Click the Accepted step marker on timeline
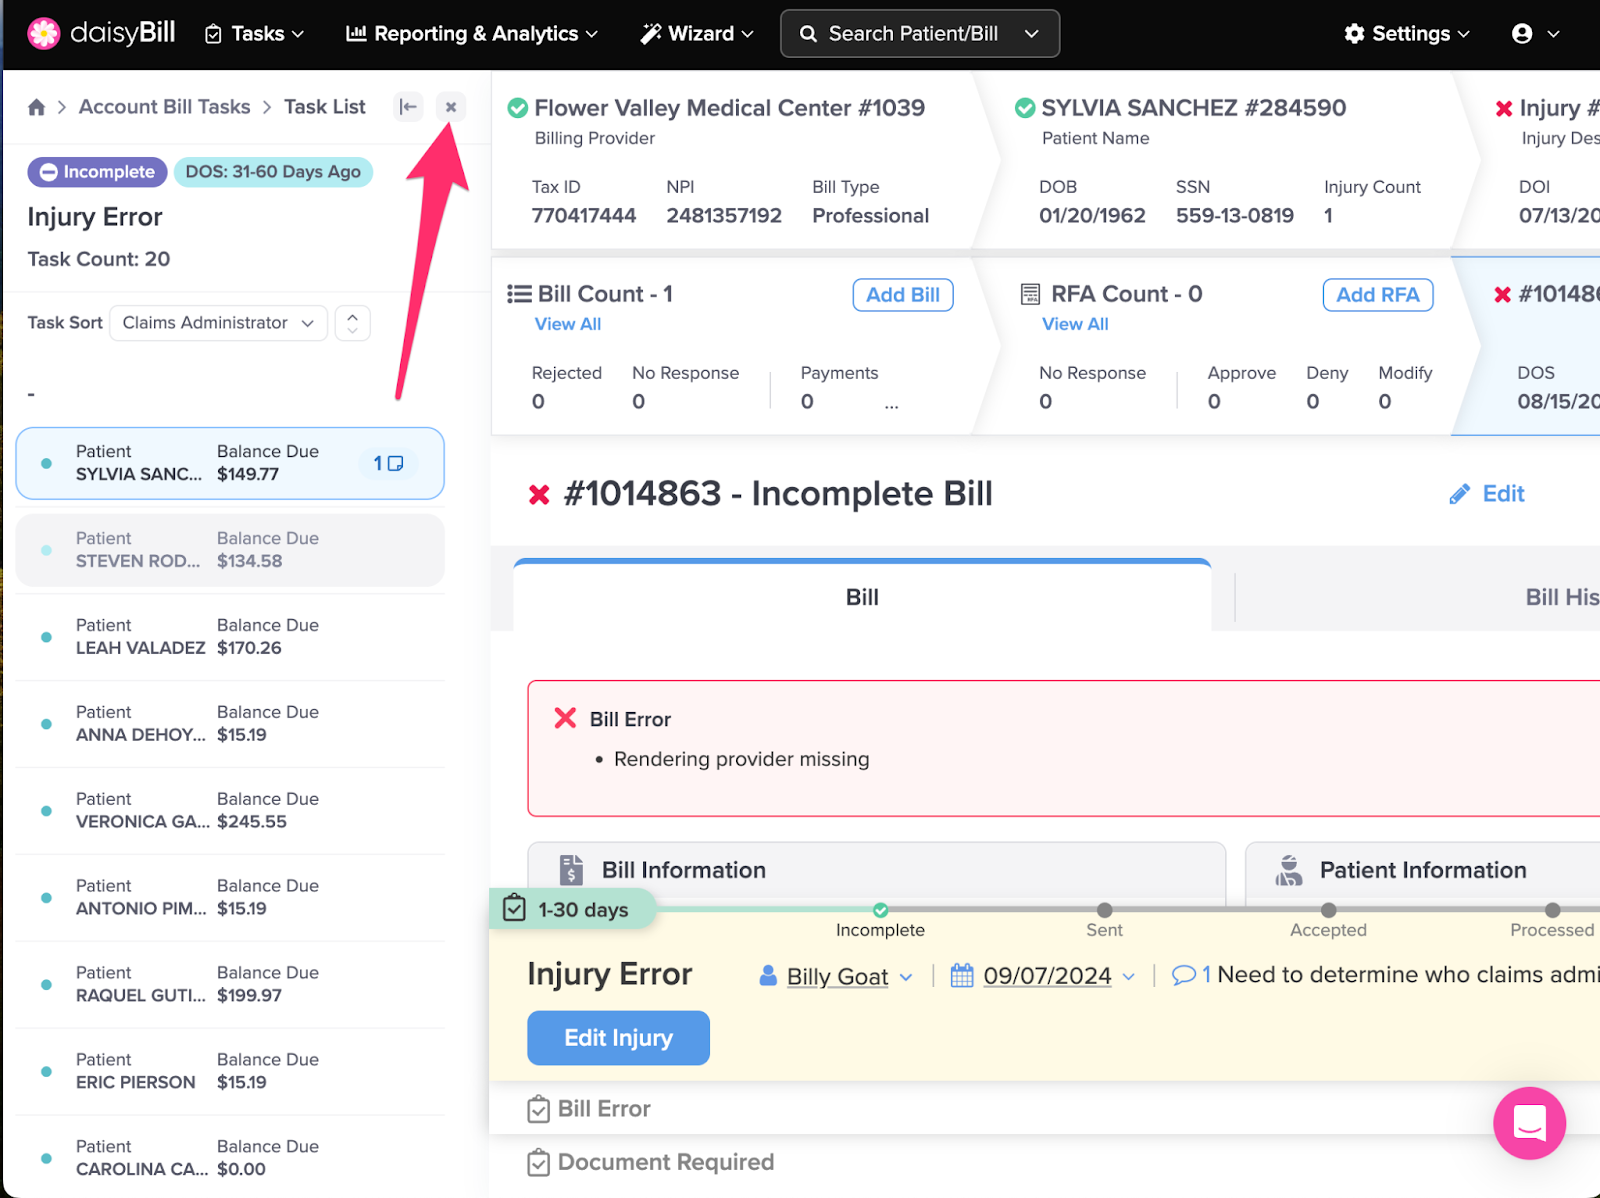This screenshot has width=1600, height=1198. (x=1328, y=910)
